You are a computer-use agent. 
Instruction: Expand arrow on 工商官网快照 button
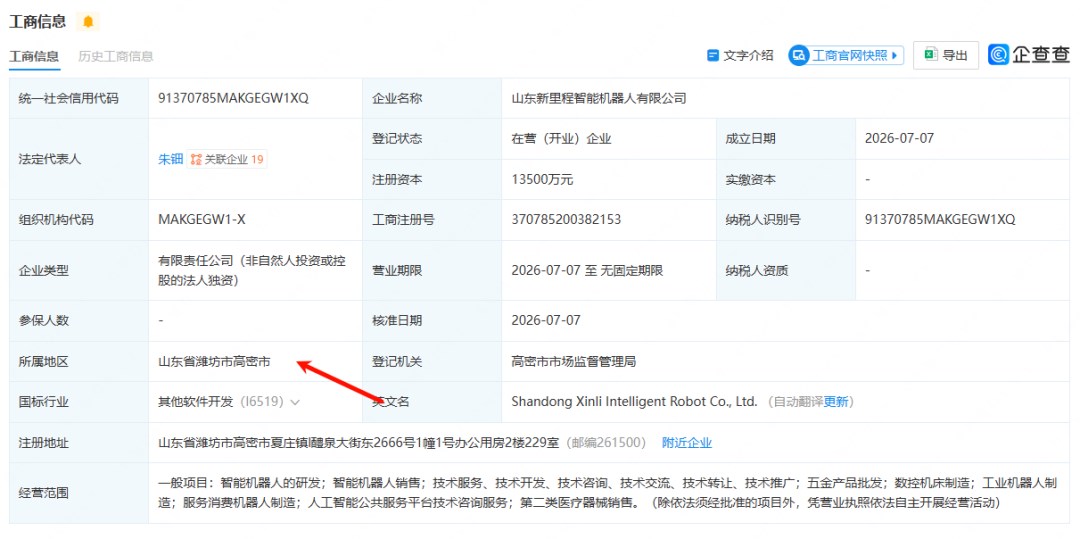point(895,56)
